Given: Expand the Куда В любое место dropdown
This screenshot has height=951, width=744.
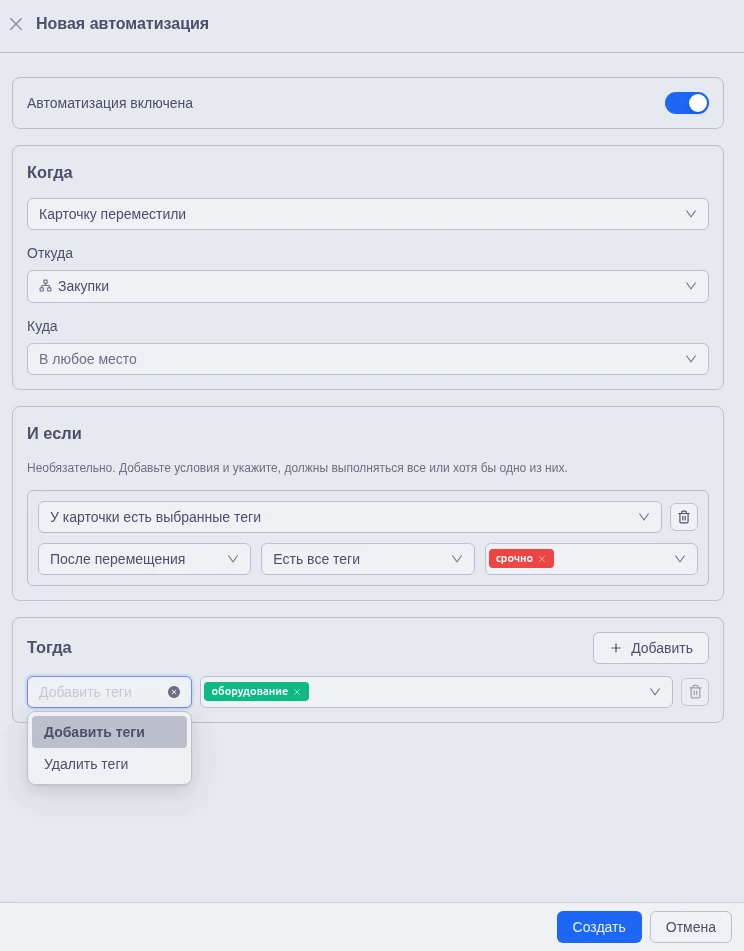Looking at the screenshot, I should (367, 359).
